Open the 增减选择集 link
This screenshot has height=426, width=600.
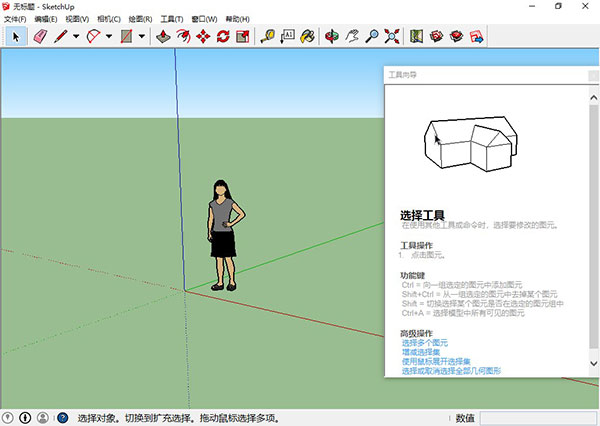[421, 352]
